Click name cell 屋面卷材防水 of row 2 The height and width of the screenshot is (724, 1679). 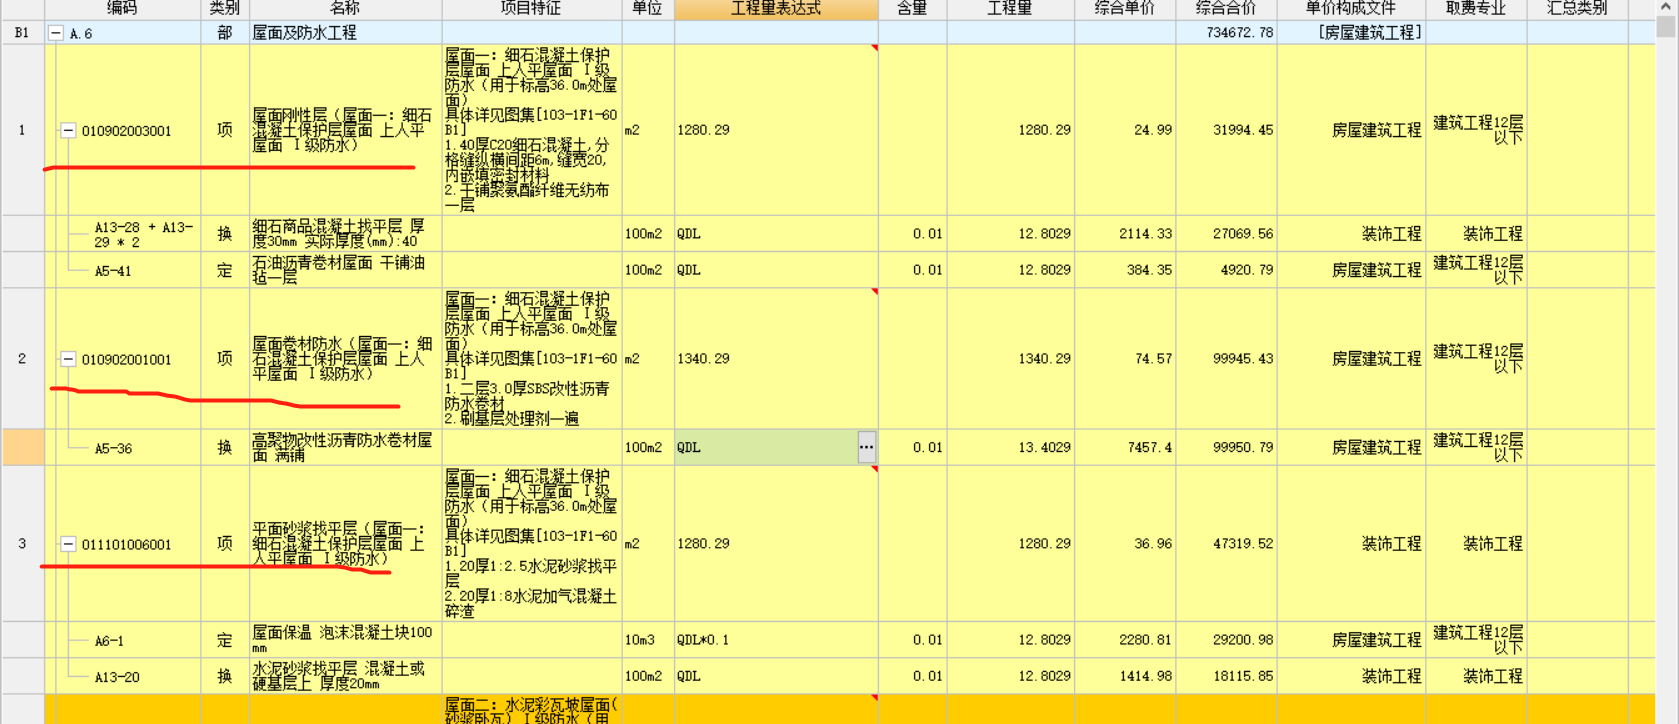345,359
